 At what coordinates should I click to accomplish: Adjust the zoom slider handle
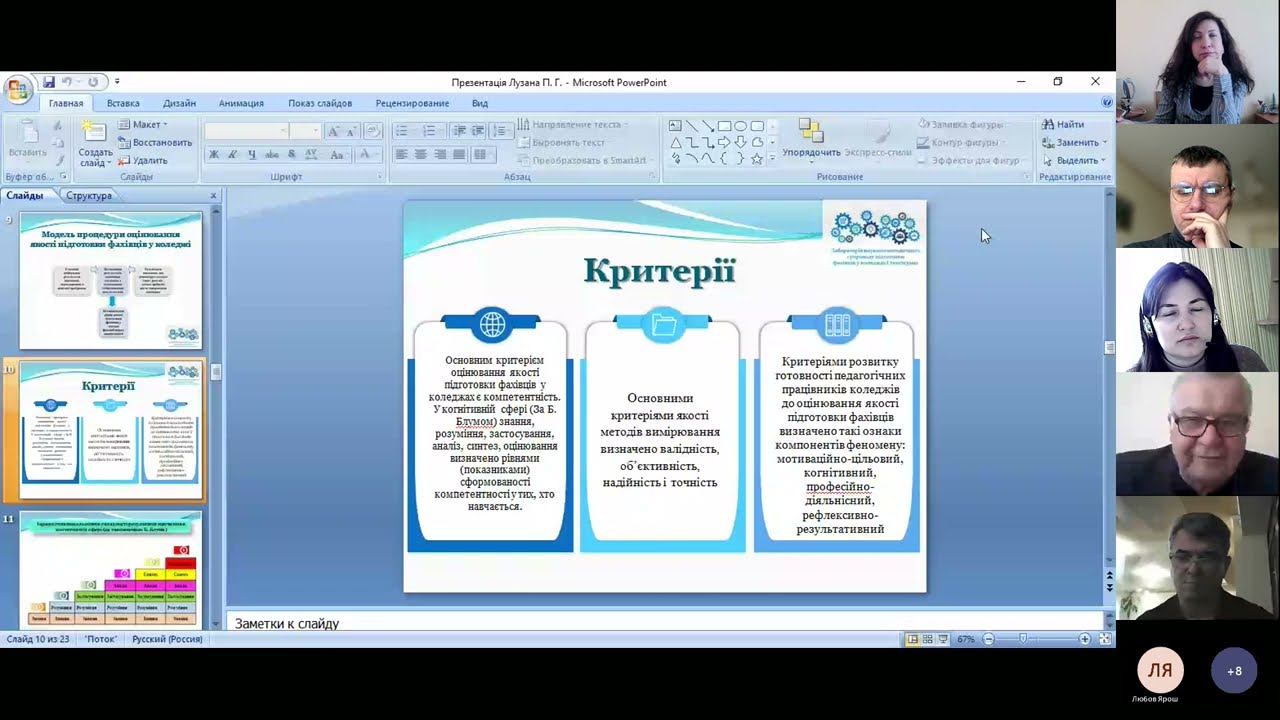pos(1022,639)
